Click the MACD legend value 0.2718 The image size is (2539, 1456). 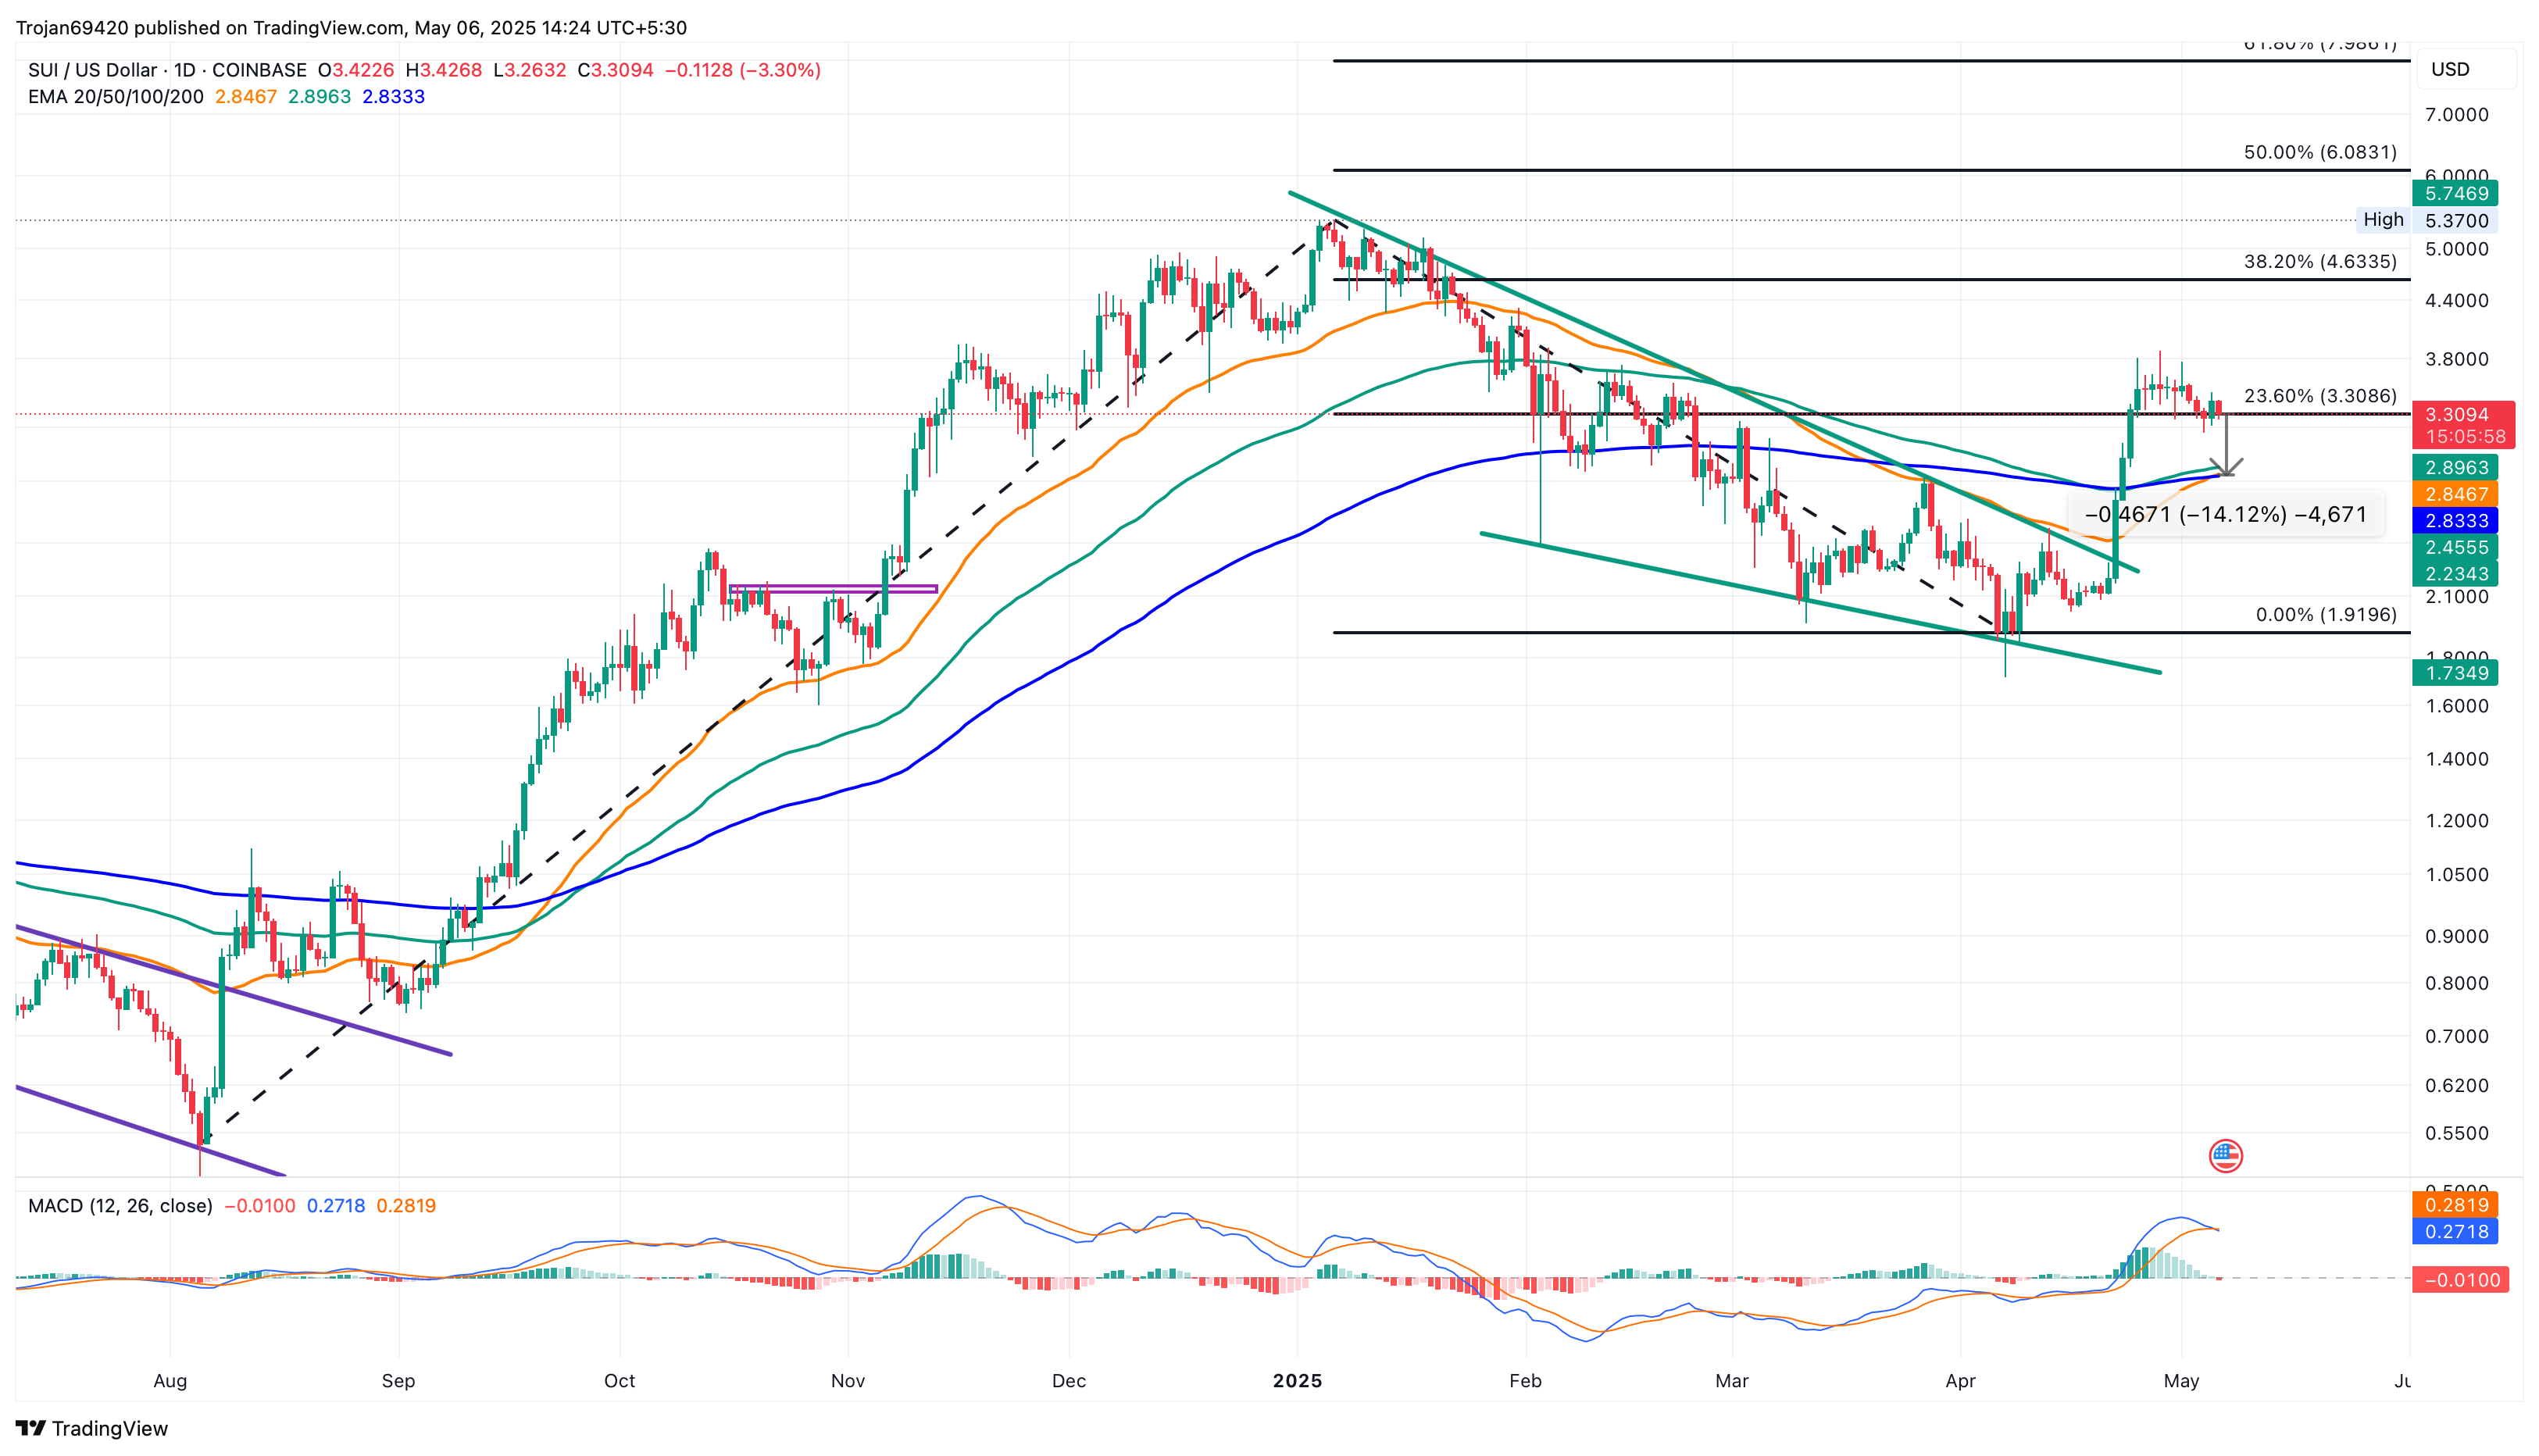(x=335, y=1205)
